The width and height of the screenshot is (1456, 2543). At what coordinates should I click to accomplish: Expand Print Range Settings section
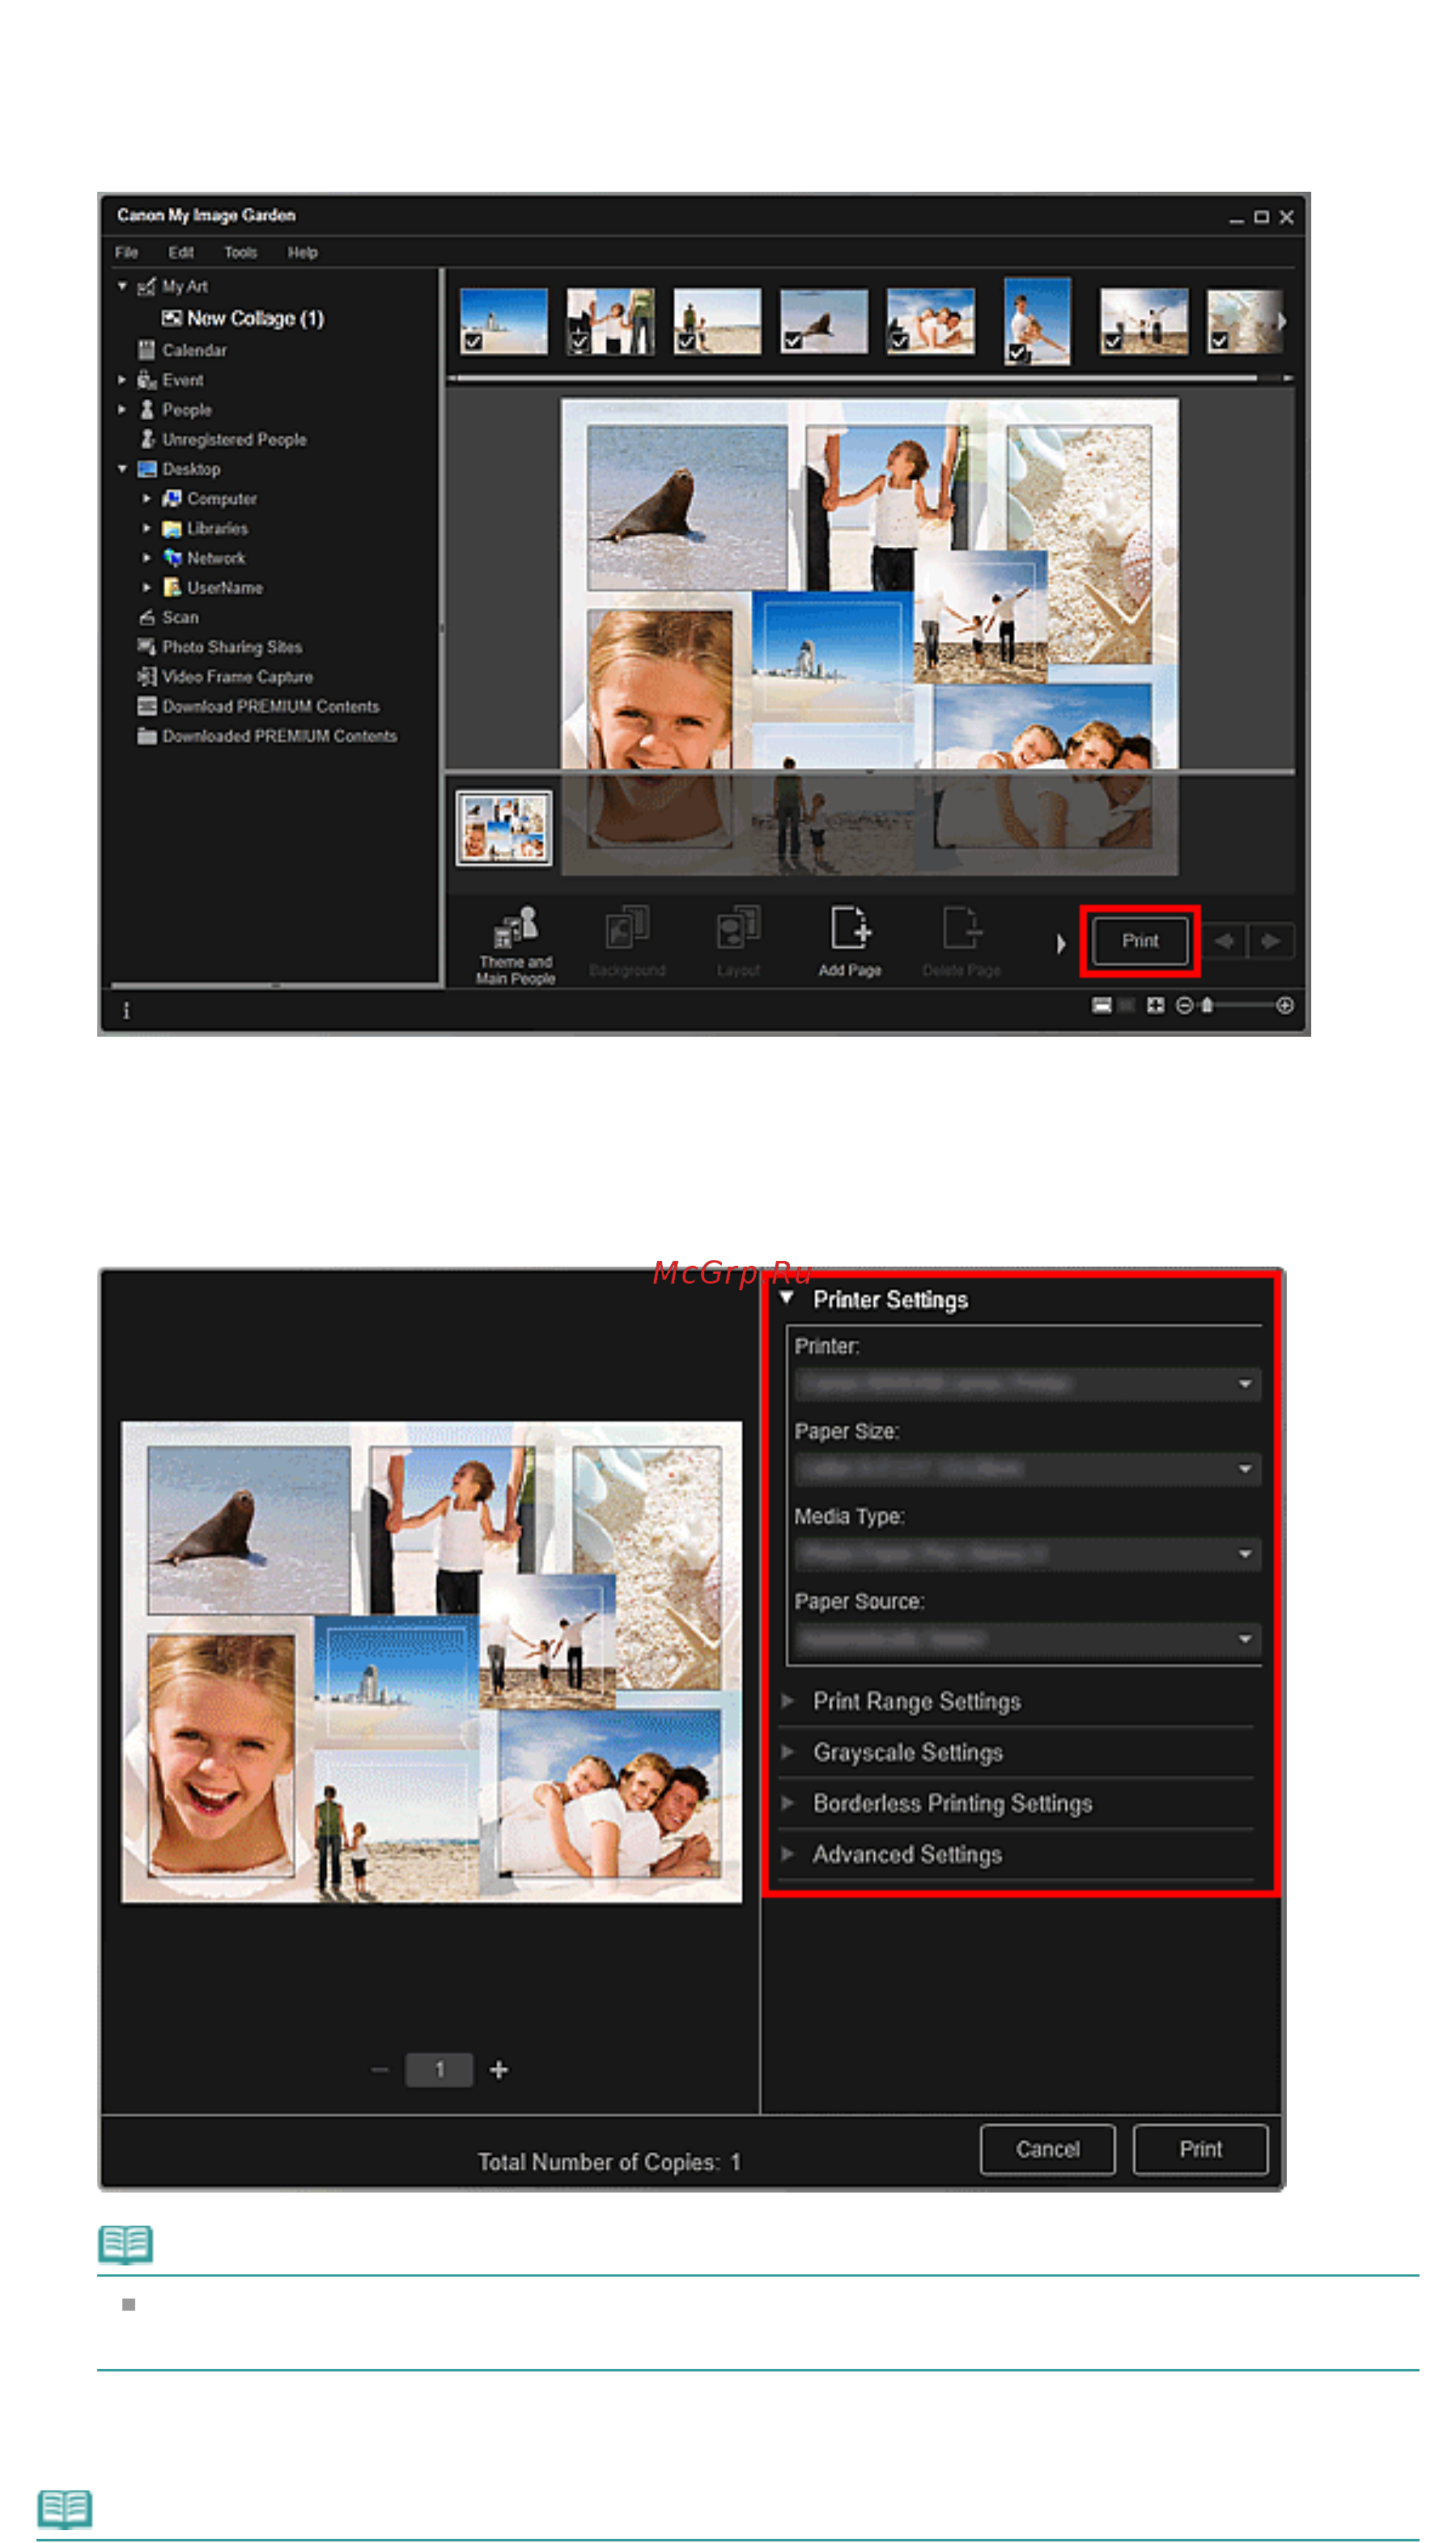point(916,1701)
